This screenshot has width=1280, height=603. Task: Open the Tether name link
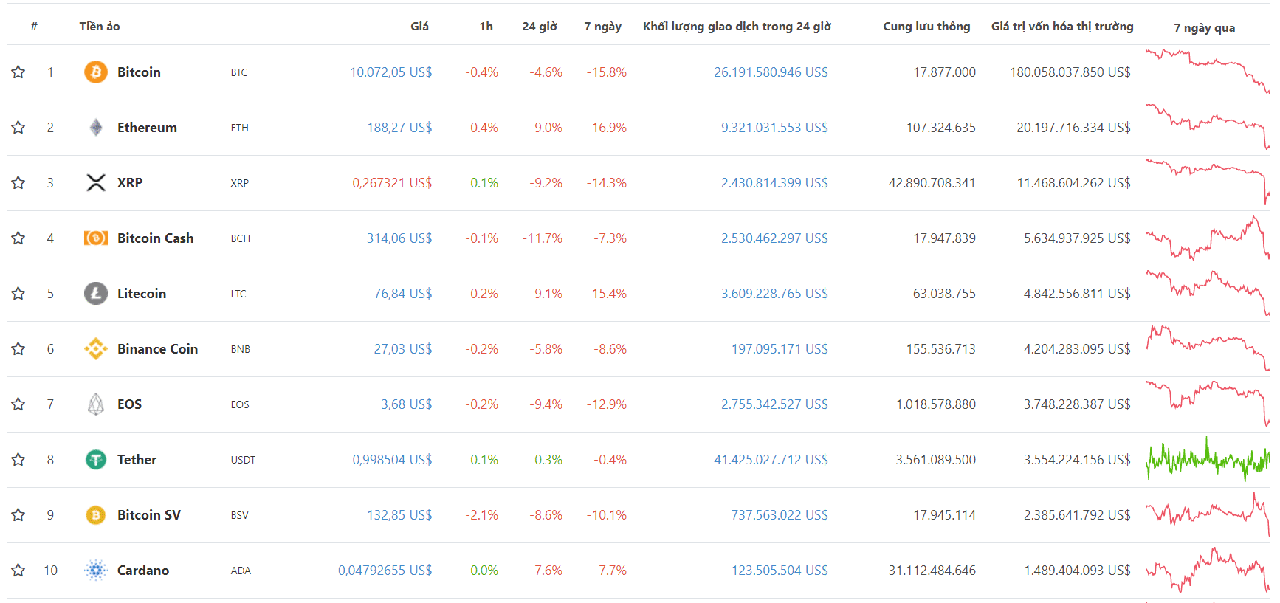[137, 460]
